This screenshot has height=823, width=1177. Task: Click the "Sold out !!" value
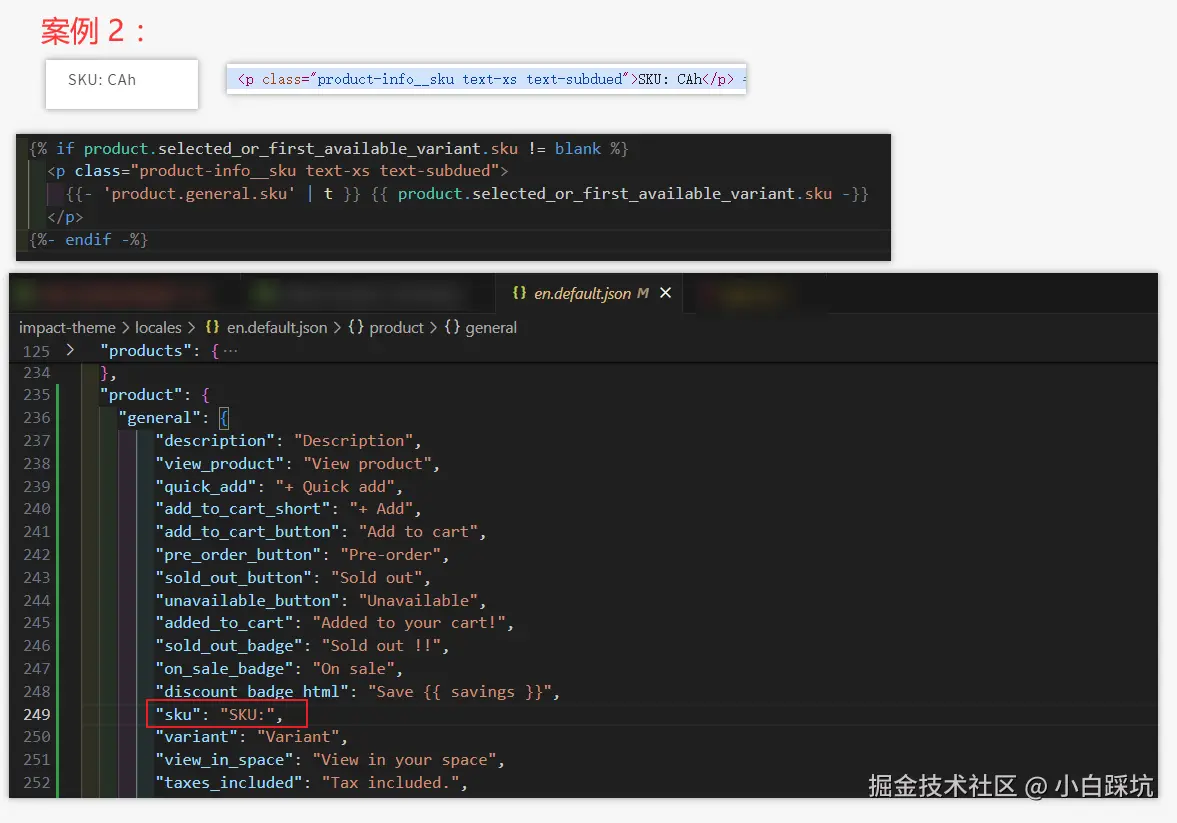pyautogui.click(x=381, y=646)
